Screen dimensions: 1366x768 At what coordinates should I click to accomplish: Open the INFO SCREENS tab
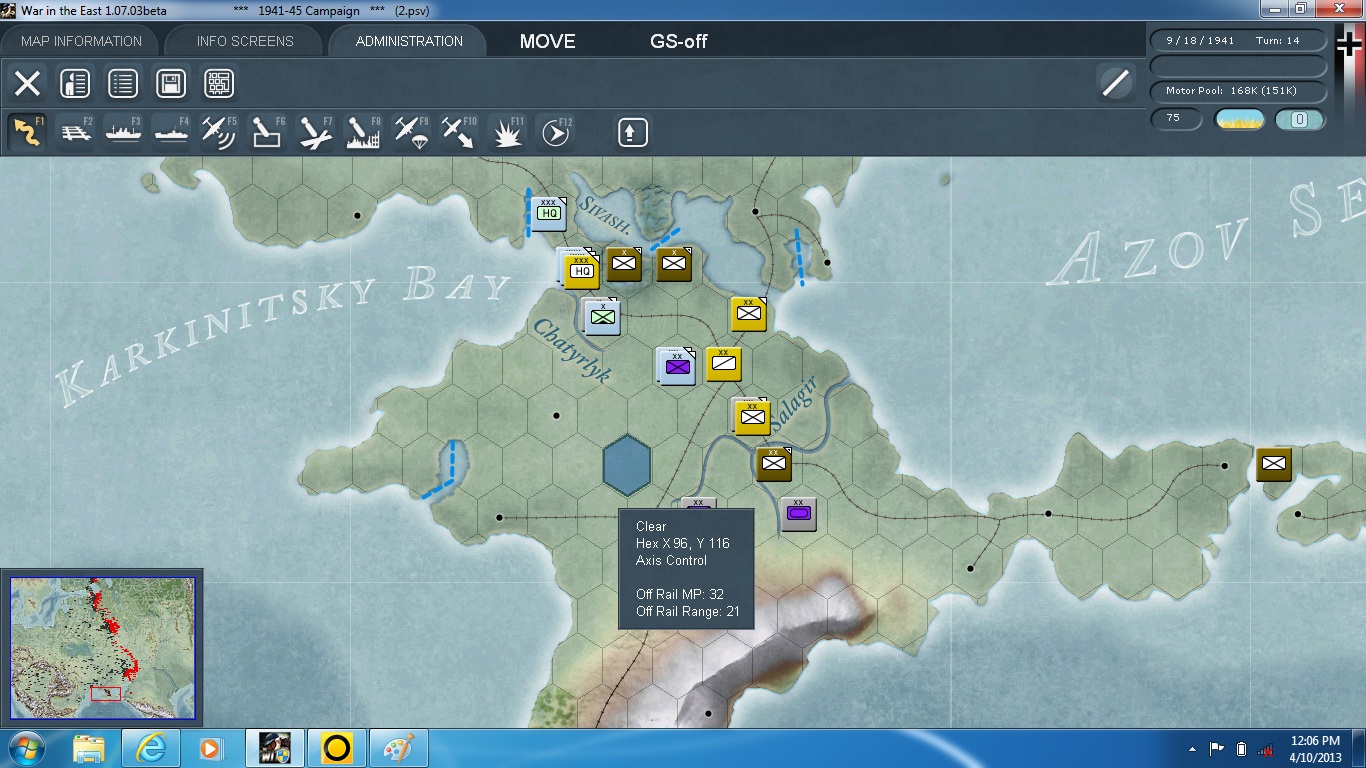[245, 41]
